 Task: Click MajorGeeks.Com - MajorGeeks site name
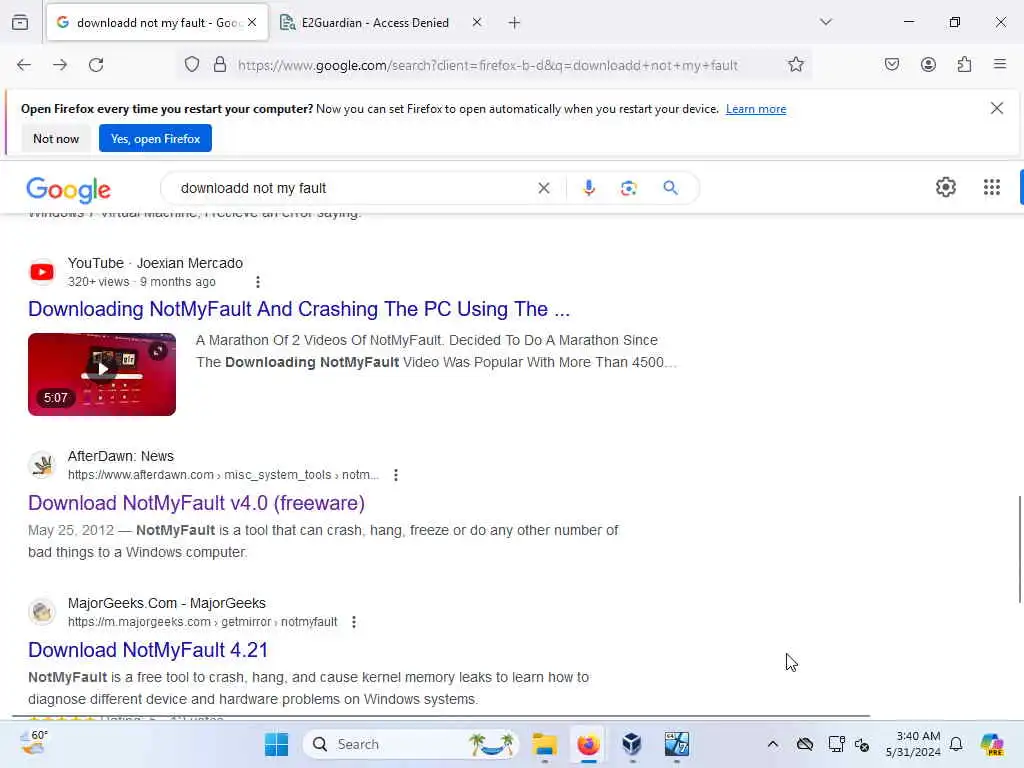[x=167, y=603]
